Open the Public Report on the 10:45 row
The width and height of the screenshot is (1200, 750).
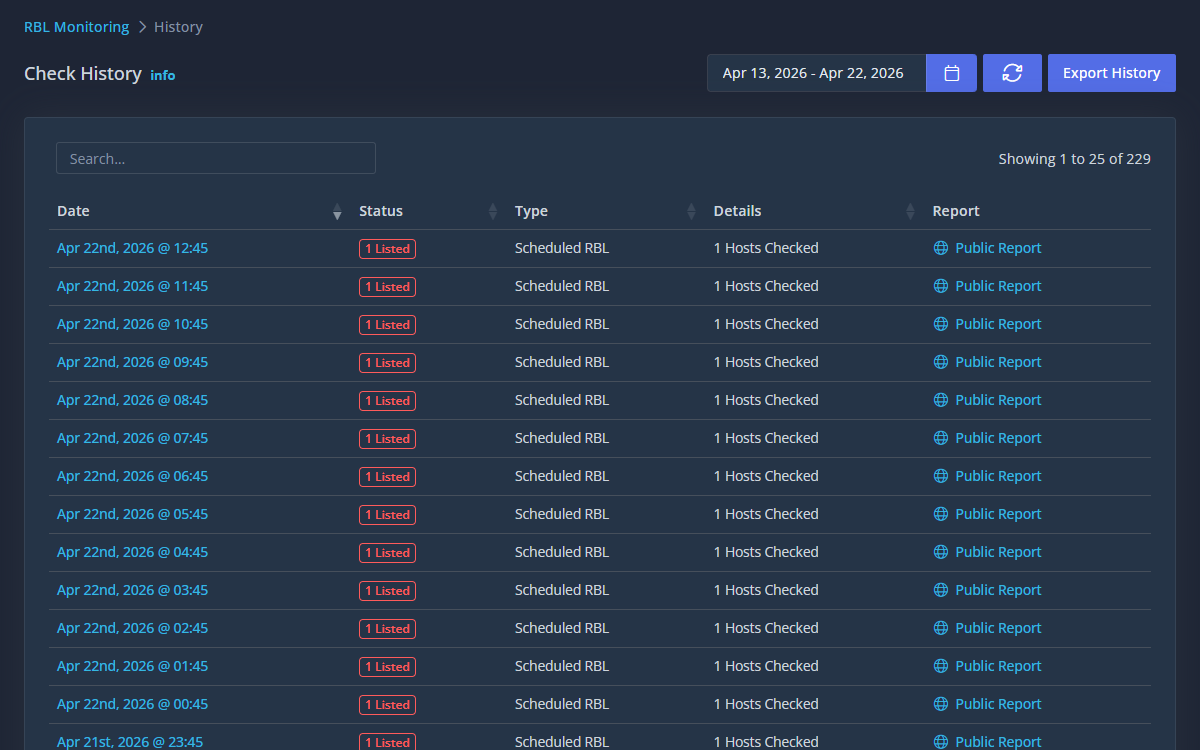tap(998, 323)
